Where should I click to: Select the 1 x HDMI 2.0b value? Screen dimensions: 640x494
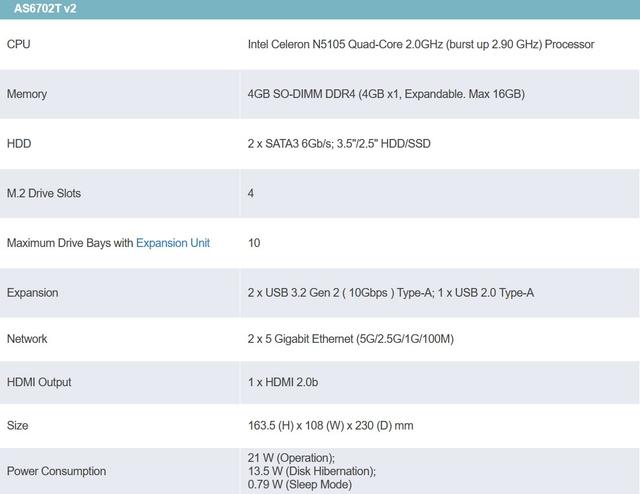pos(283,382)
